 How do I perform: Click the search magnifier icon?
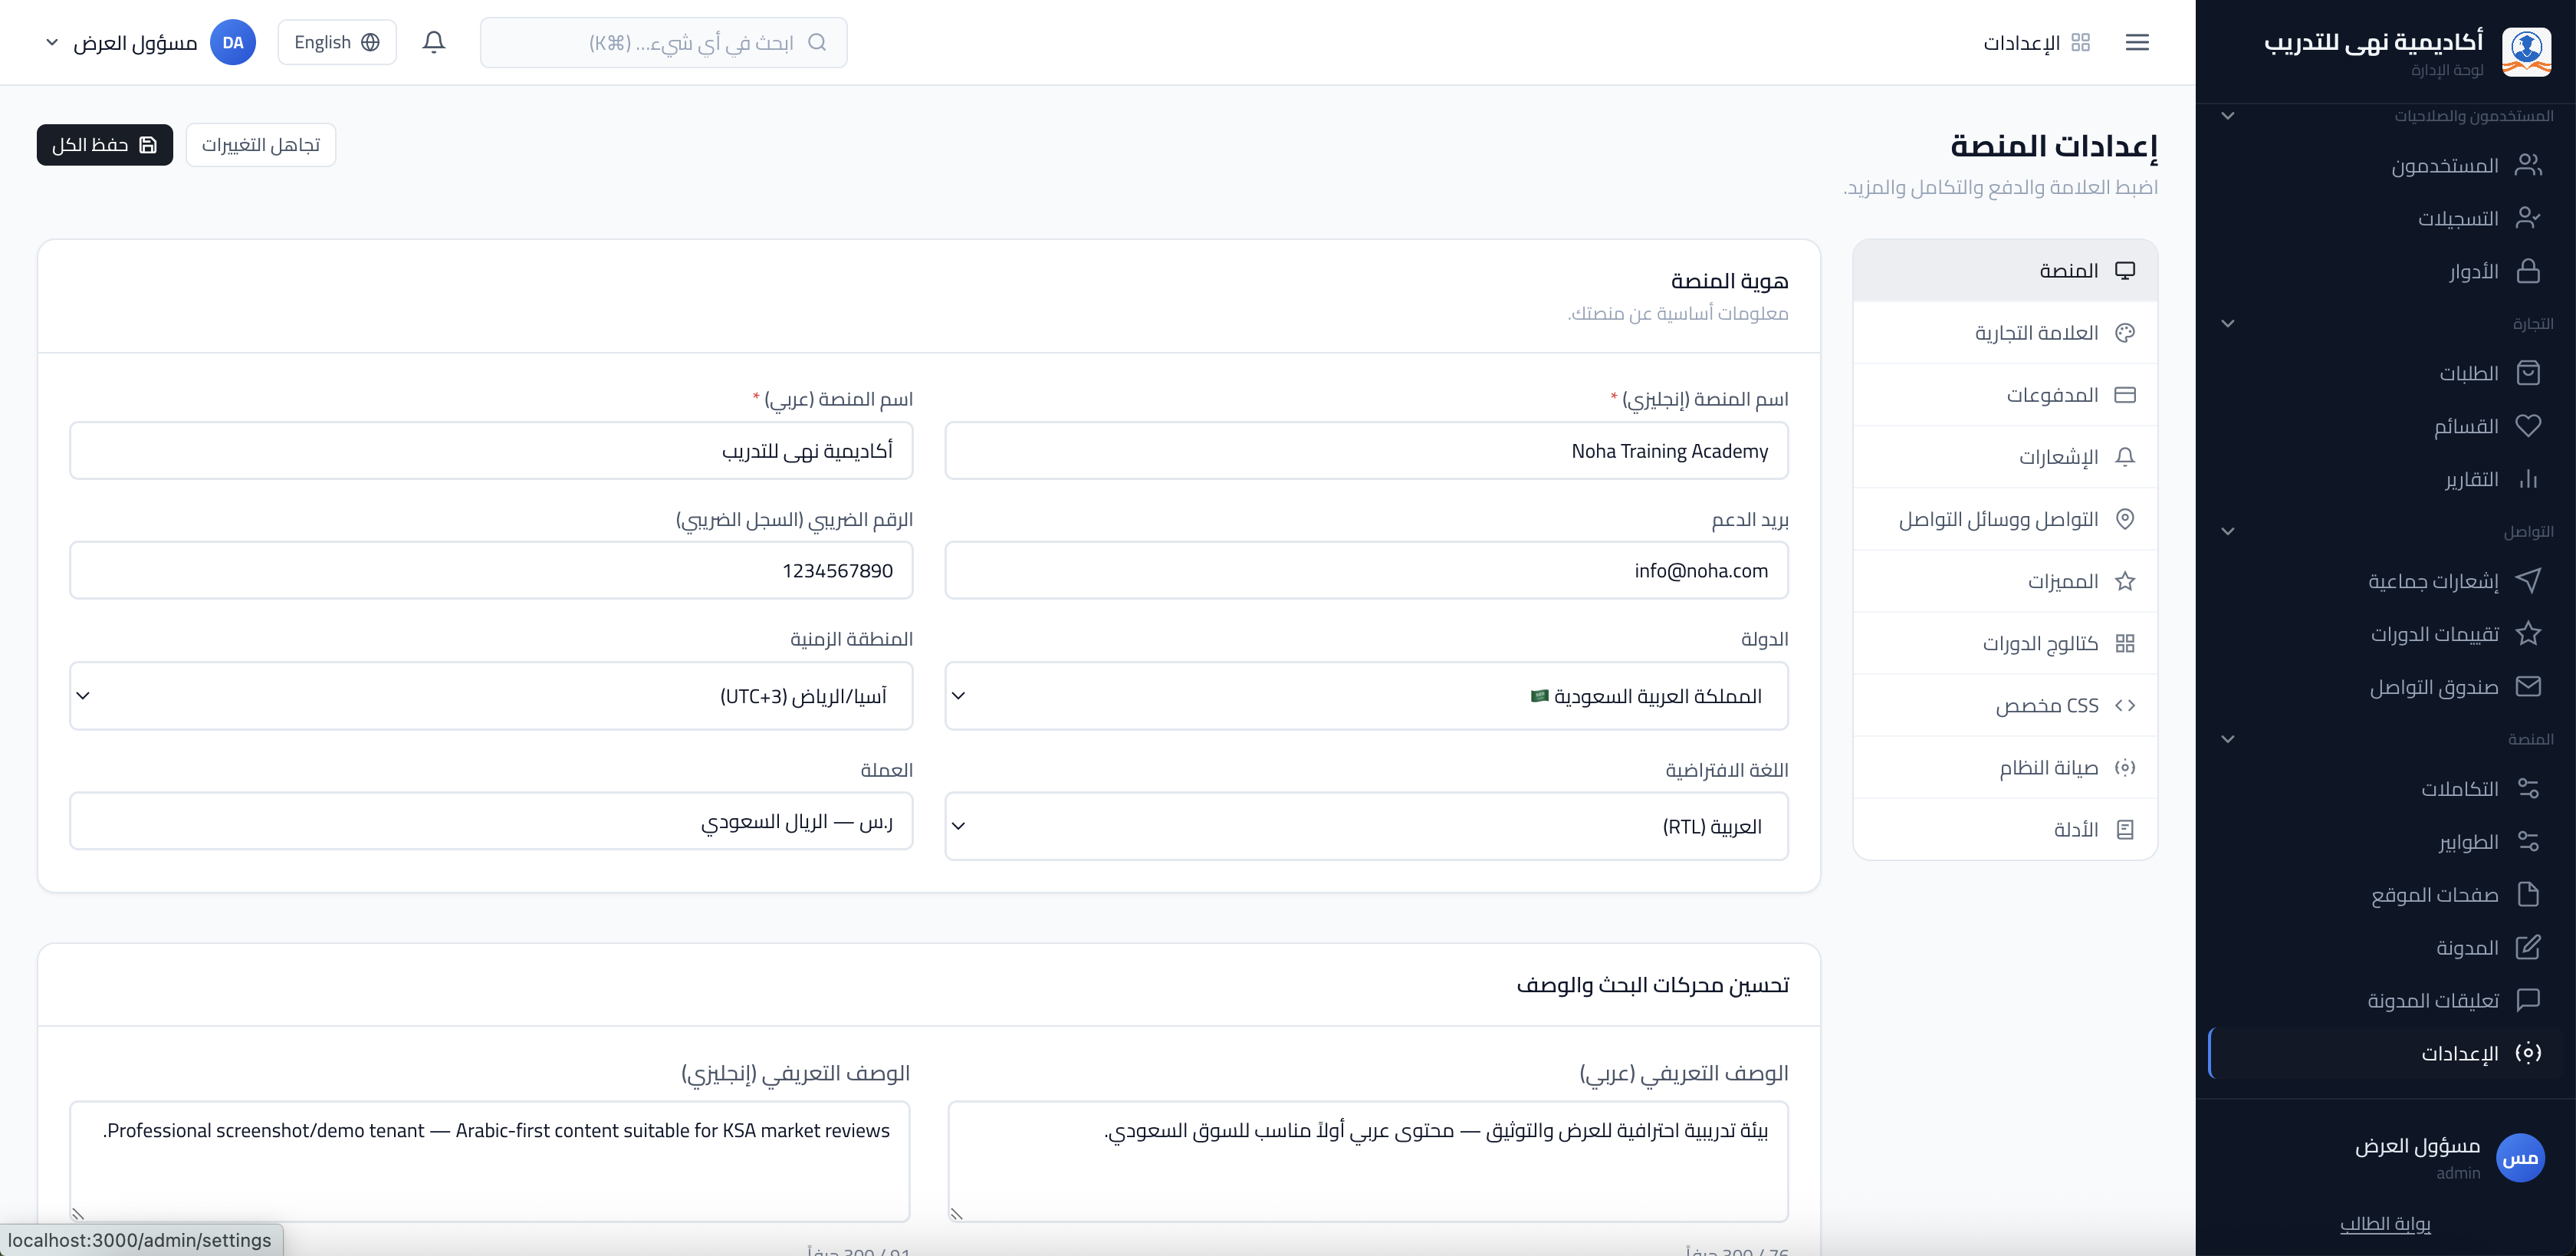(x=817, y=42)
